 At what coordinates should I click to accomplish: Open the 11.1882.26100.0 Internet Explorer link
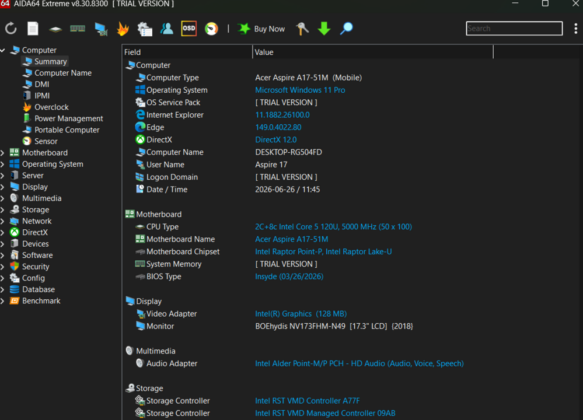[x=282, y=115]
